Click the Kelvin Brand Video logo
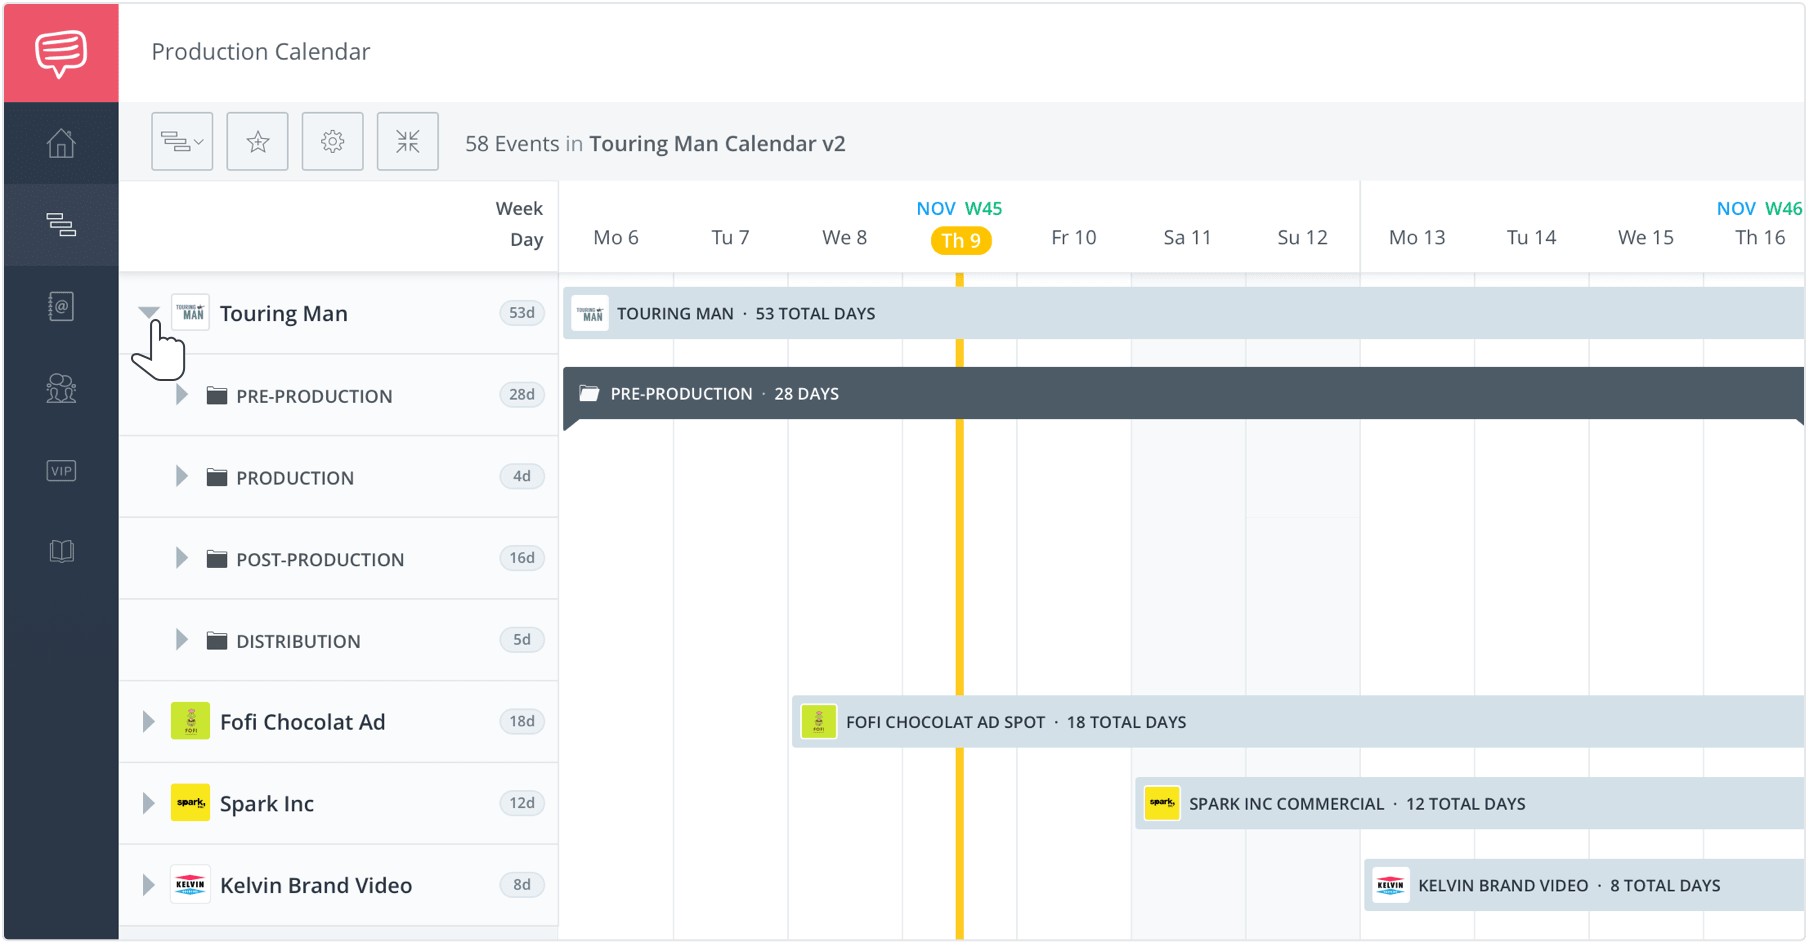 coord(190,885)
